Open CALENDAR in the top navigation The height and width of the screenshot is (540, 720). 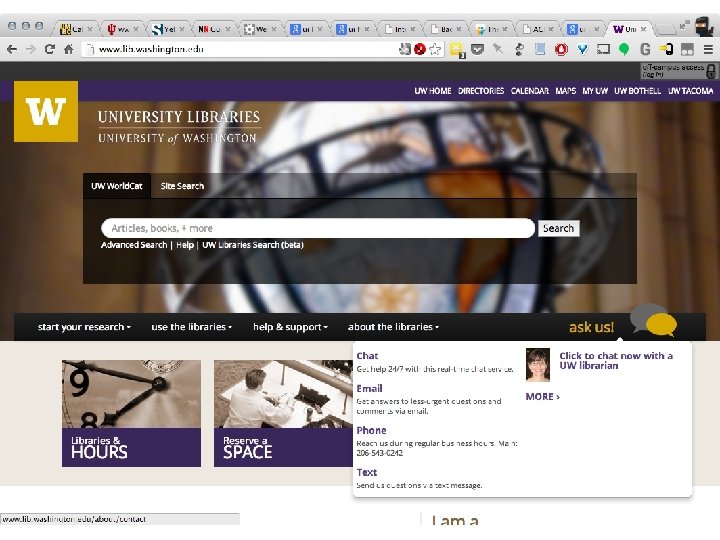530,91
